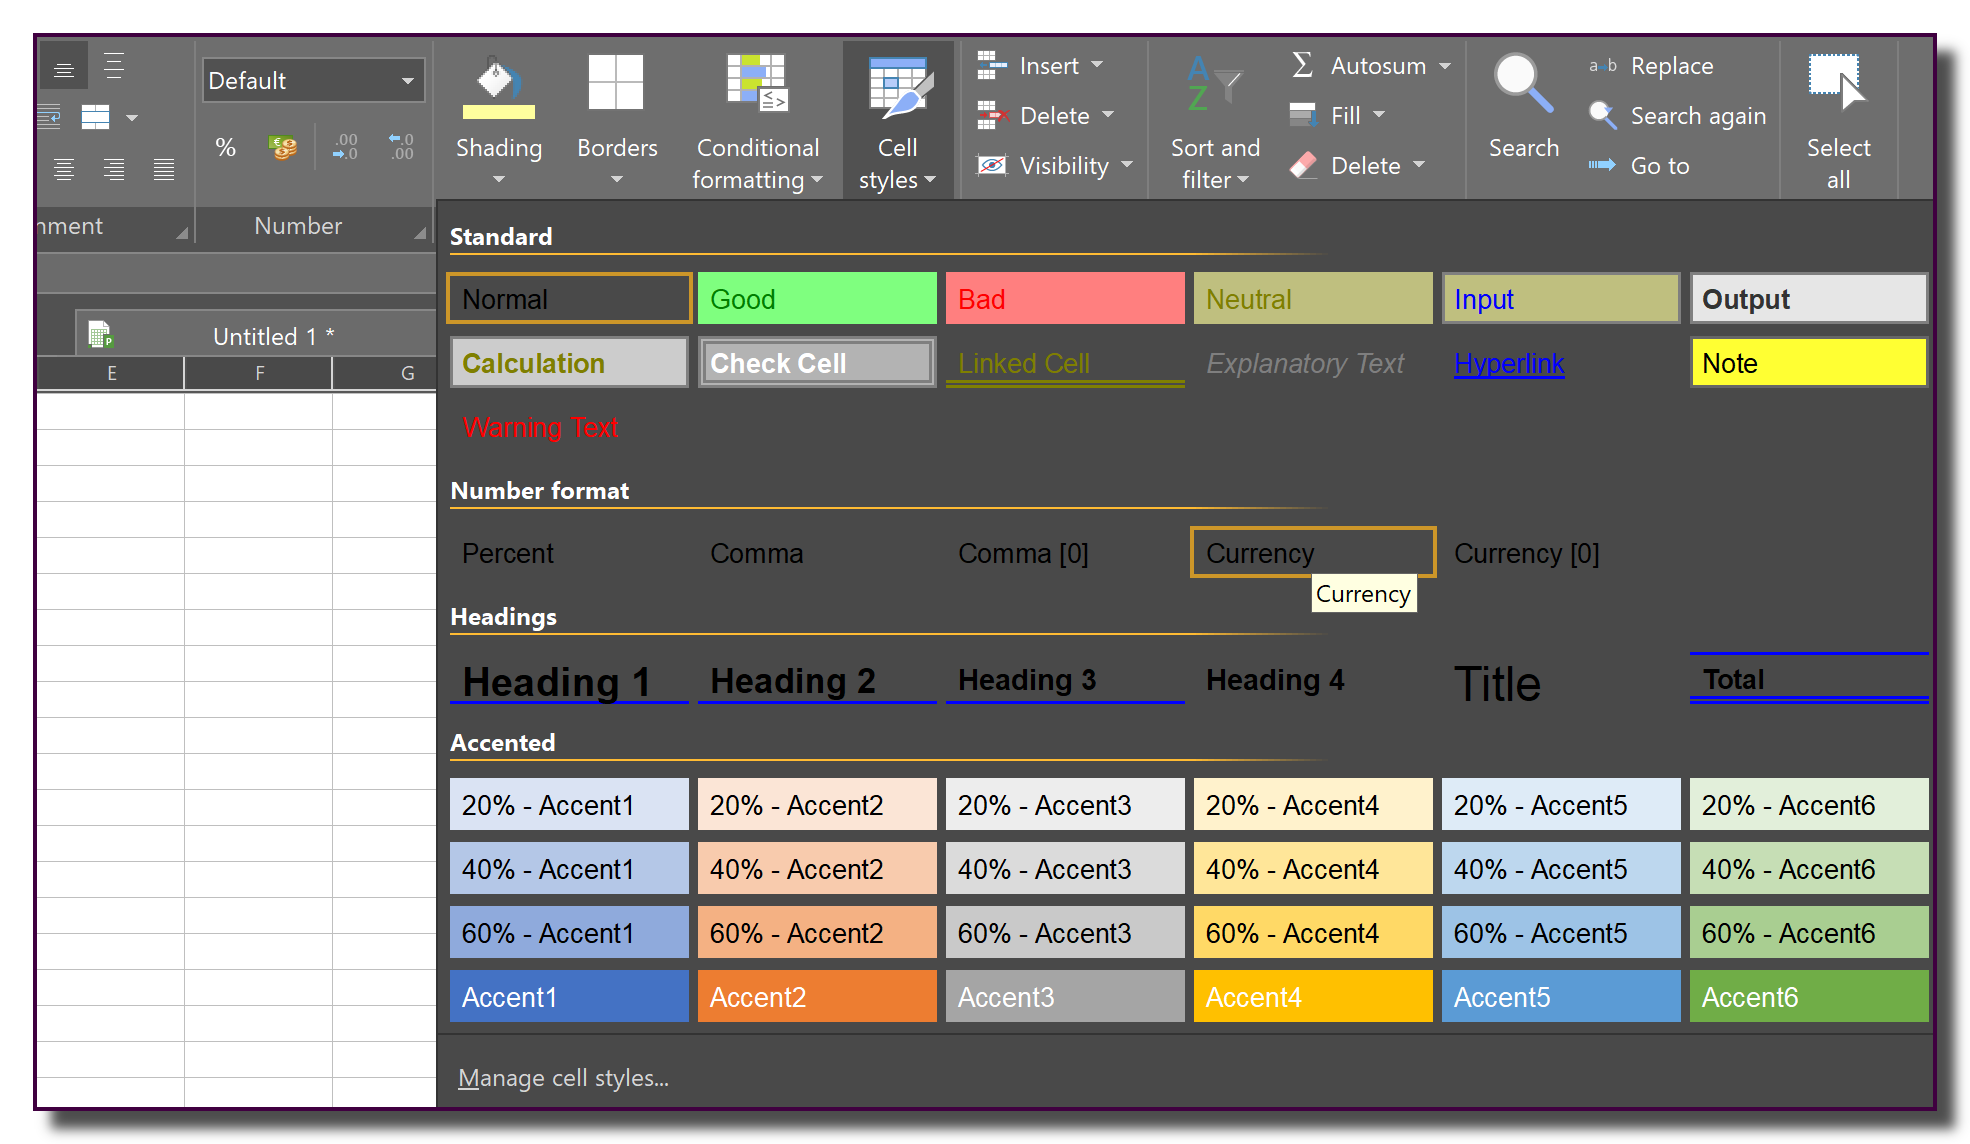This screenshot has width=1970, height=1144.
Task: Click the Shading paint bucket icon
Action: [498, 87]
